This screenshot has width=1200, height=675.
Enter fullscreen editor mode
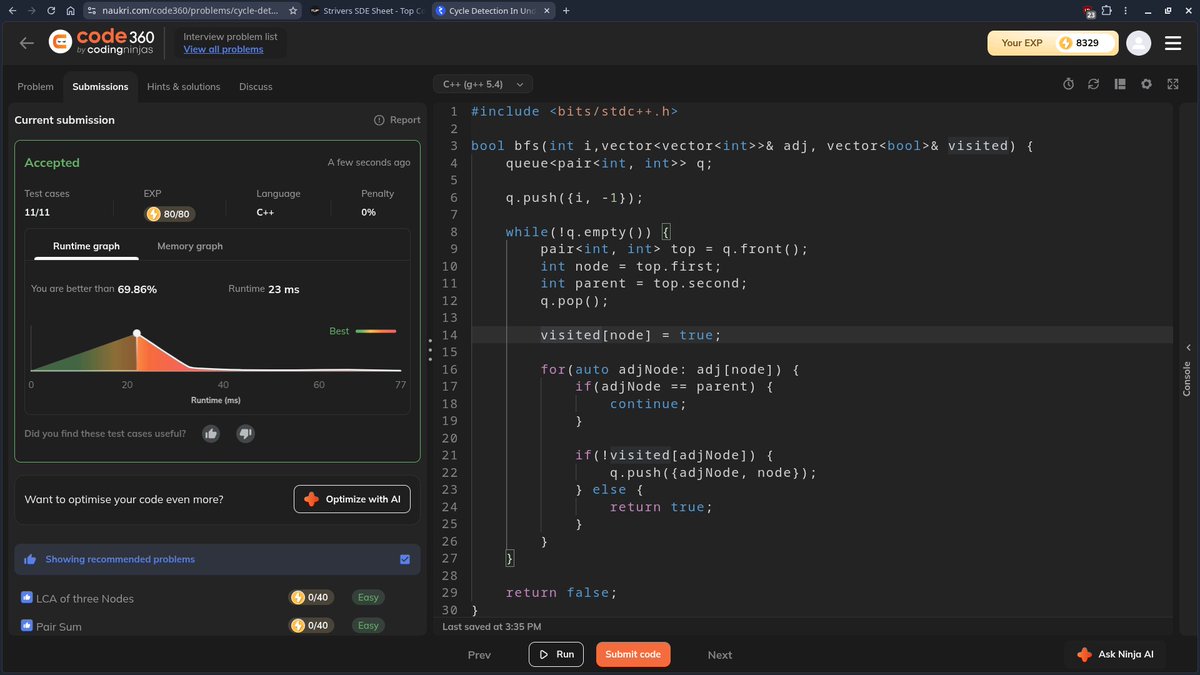coord(1171,85)
